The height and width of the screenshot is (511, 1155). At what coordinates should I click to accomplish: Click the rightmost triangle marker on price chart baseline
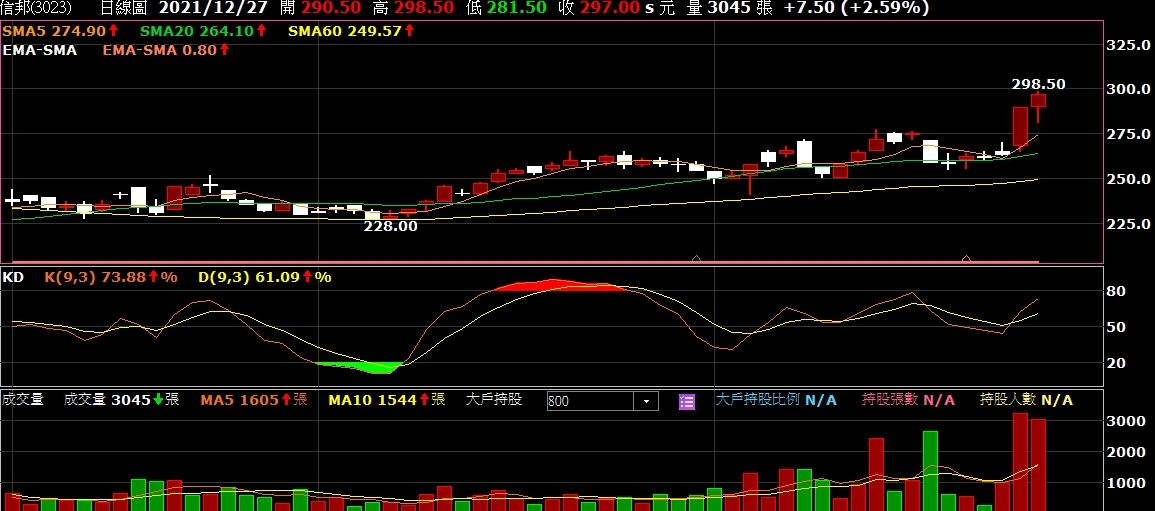tap(966, 258)
